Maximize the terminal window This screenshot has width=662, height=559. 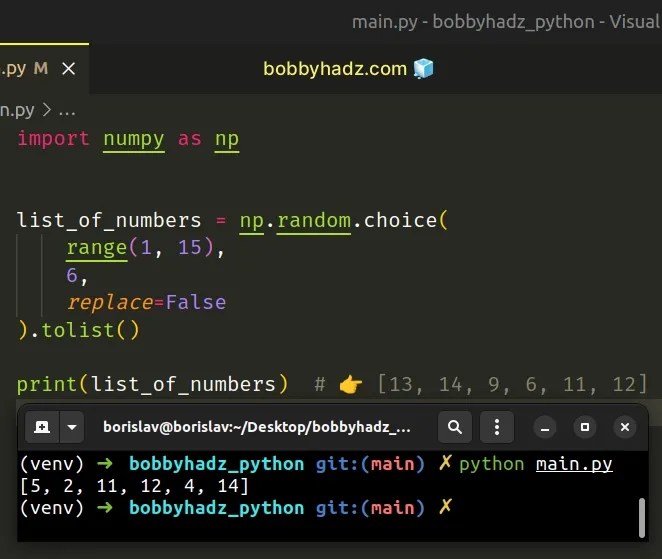point(585,427)
